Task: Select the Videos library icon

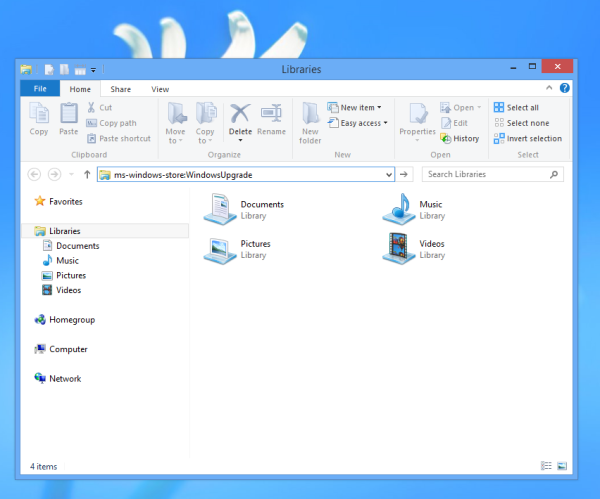Action: 399,249
